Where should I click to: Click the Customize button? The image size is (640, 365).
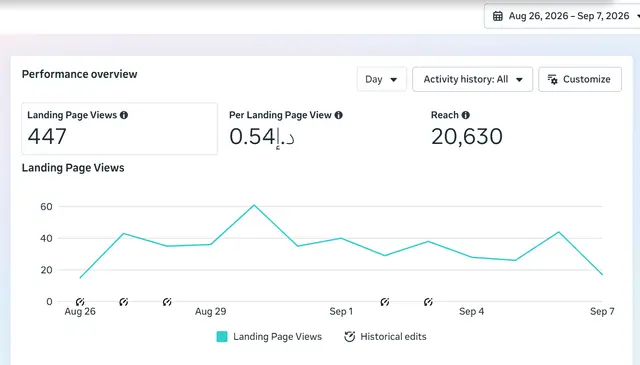tap(580, 79)
